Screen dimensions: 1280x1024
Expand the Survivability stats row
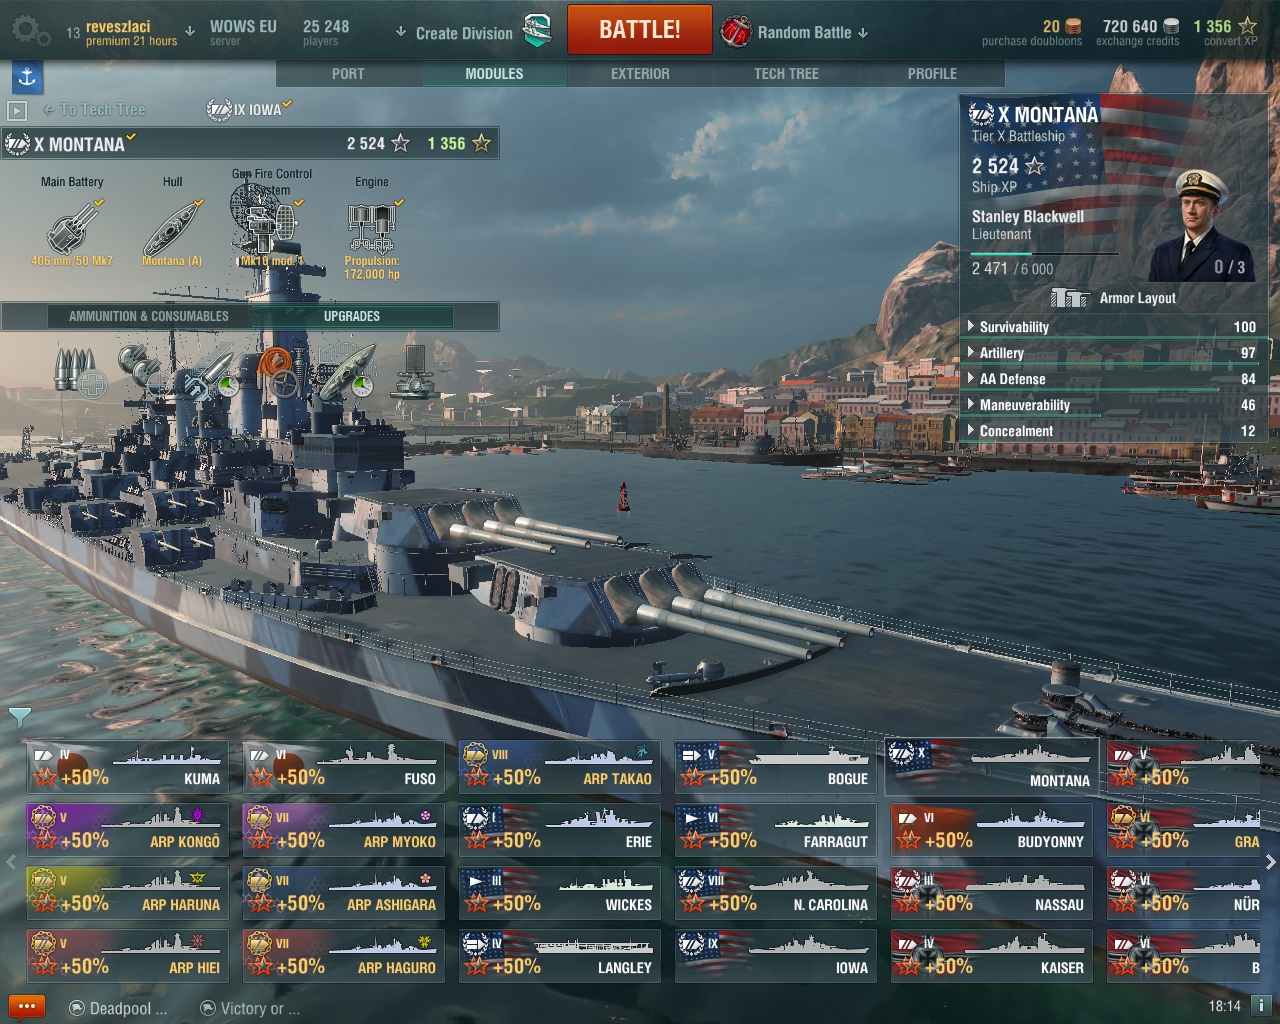[1113, 327]
